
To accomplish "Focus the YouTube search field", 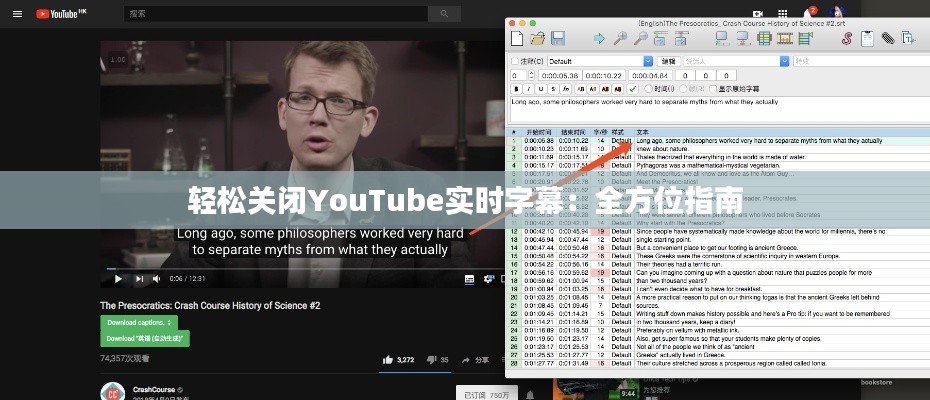I will (x=276, y=14).
